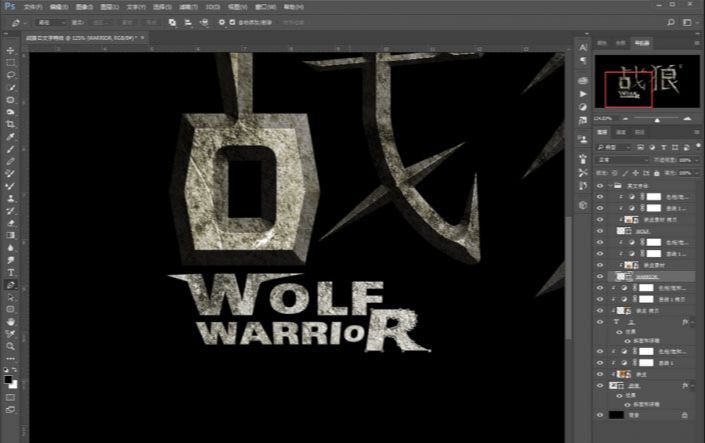The width and height of the screenshot is (705, 443).
Task: Zoom out with small mountain button in Navigator
Action: pyautogui.click(x=625, y=119)
